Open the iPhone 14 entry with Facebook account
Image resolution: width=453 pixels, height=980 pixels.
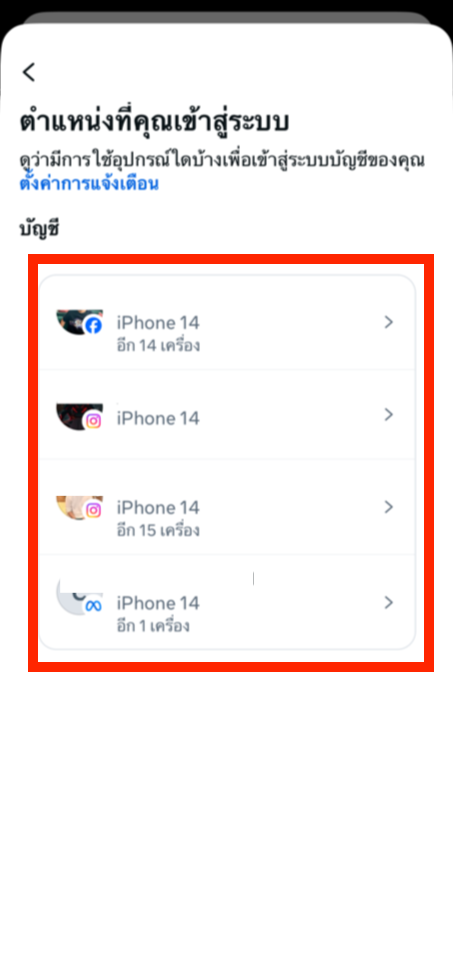(x=227, y=322)
